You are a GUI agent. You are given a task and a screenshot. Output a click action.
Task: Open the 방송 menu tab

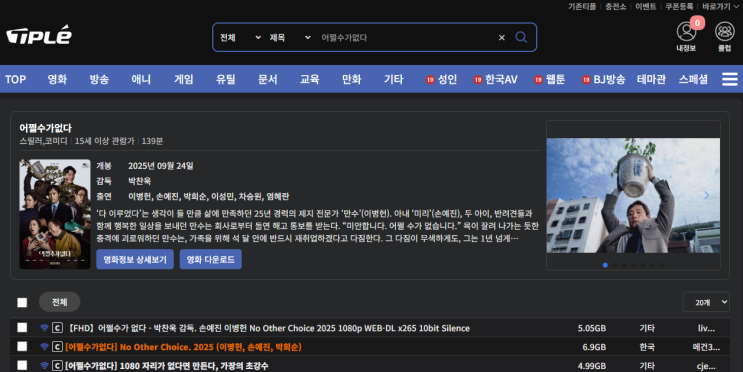(99, 79)
